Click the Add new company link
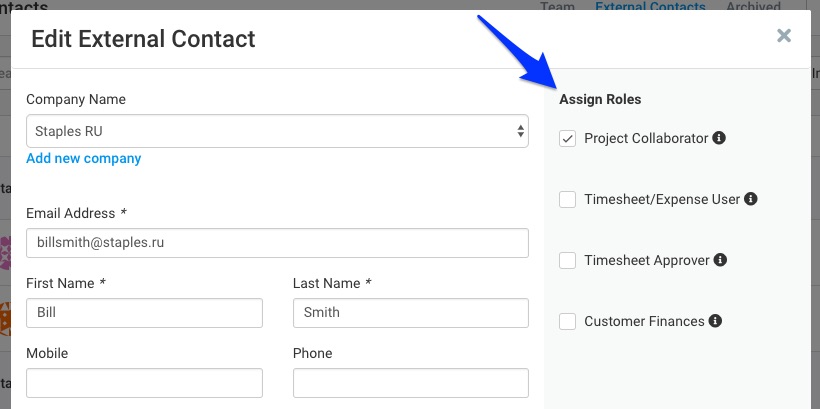The height and width of the screenshot is (409, 820). [84, 158]
